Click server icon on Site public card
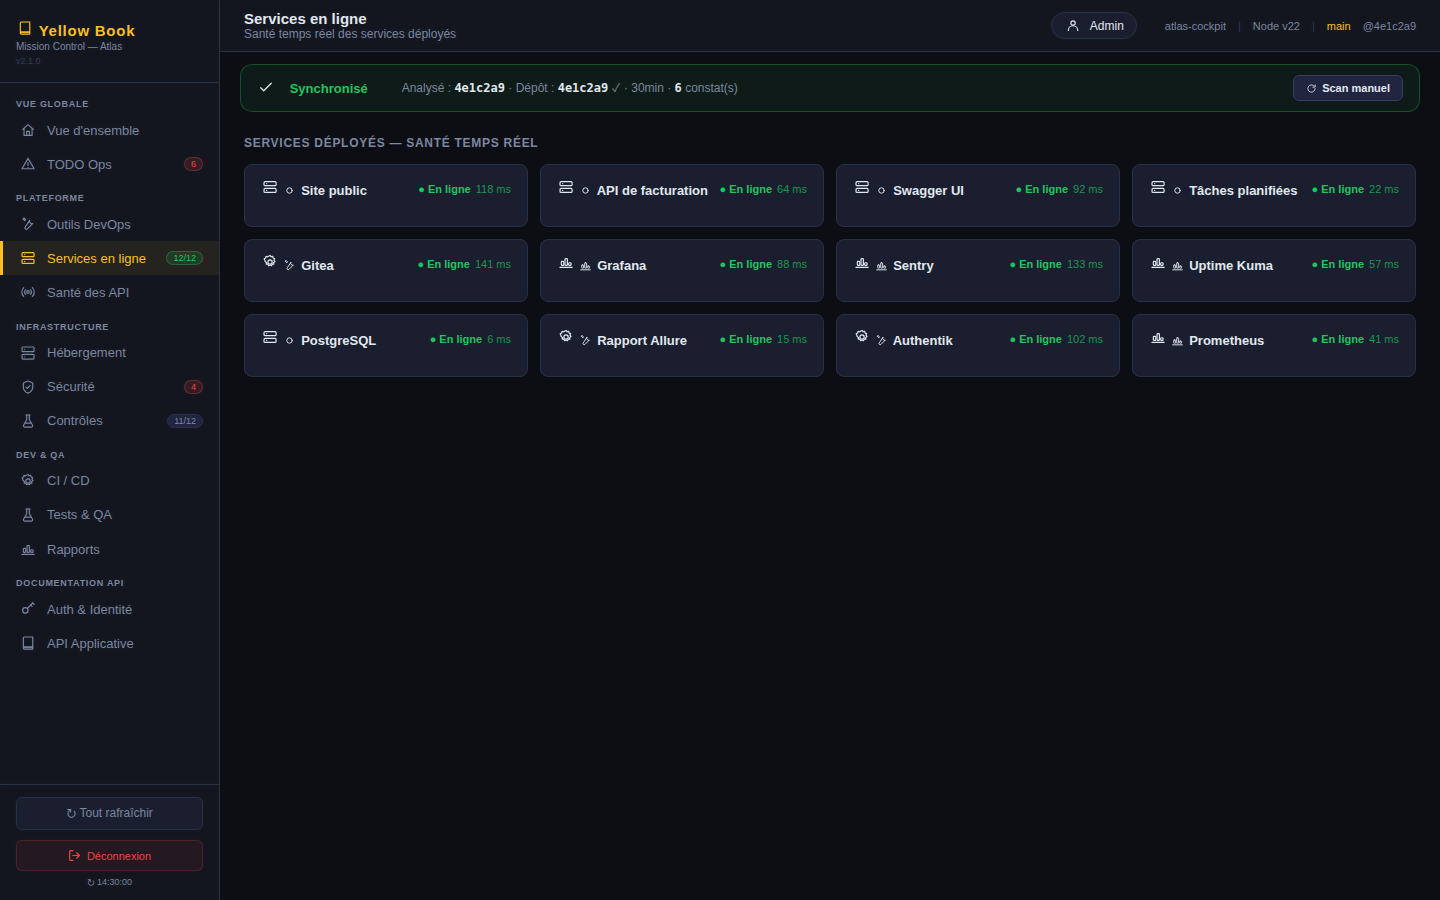 coord(270,187)
